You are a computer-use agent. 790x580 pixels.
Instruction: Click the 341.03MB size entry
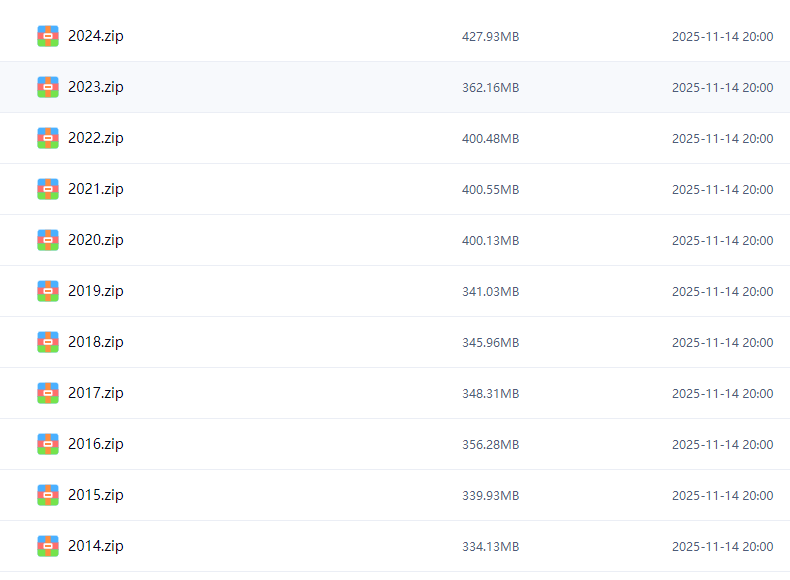coord(490,292)
